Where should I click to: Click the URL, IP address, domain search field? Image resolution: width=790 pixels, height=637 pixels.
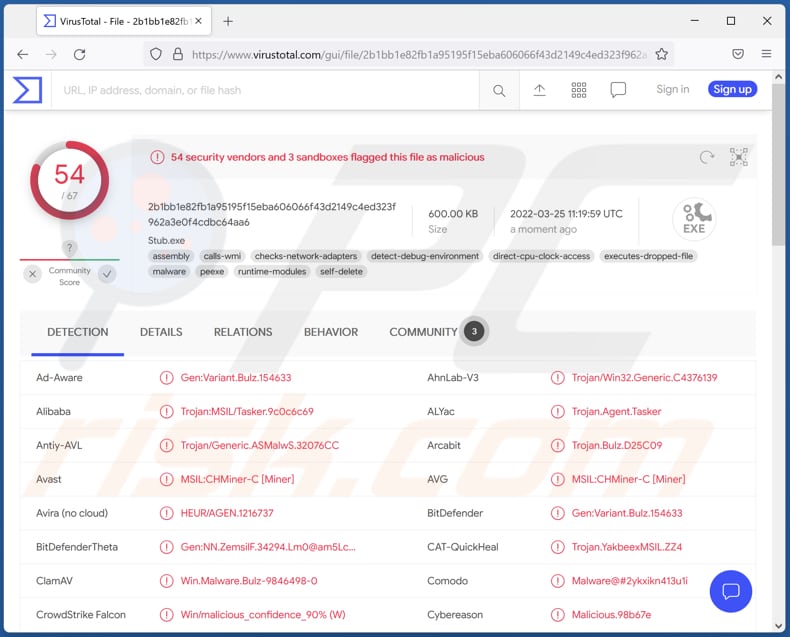point(266,90)
